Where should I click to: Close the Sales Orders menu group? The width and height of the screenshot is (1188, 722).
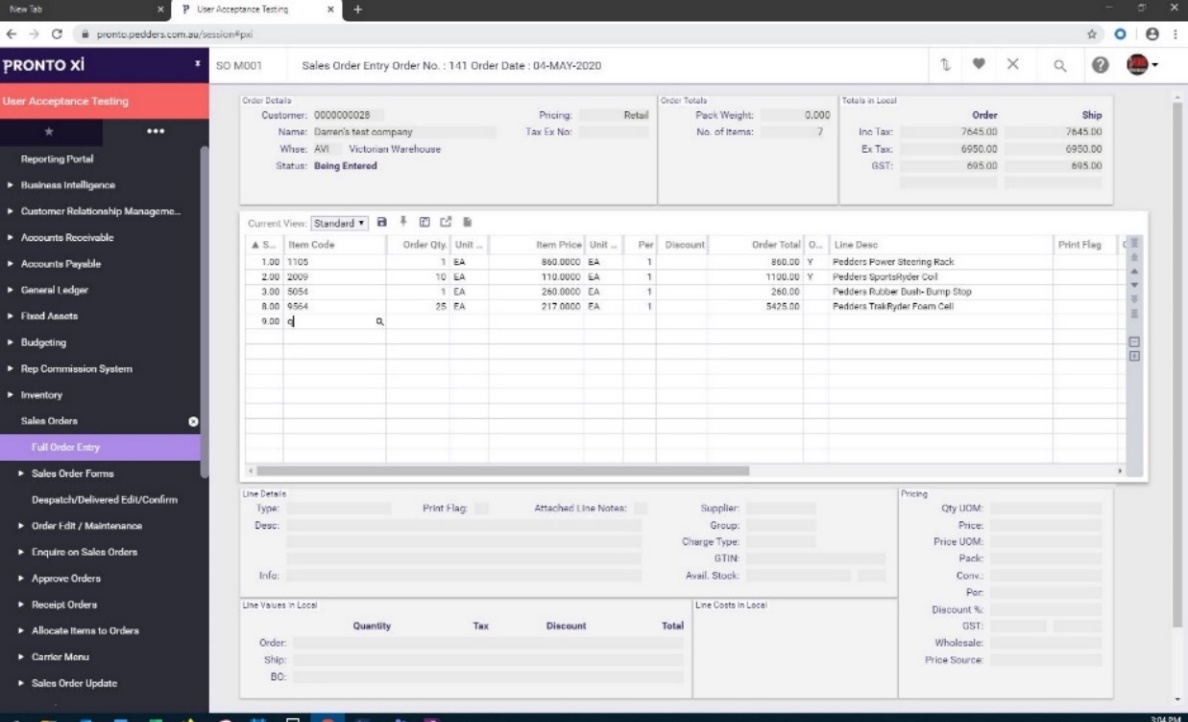click(193, 421)
